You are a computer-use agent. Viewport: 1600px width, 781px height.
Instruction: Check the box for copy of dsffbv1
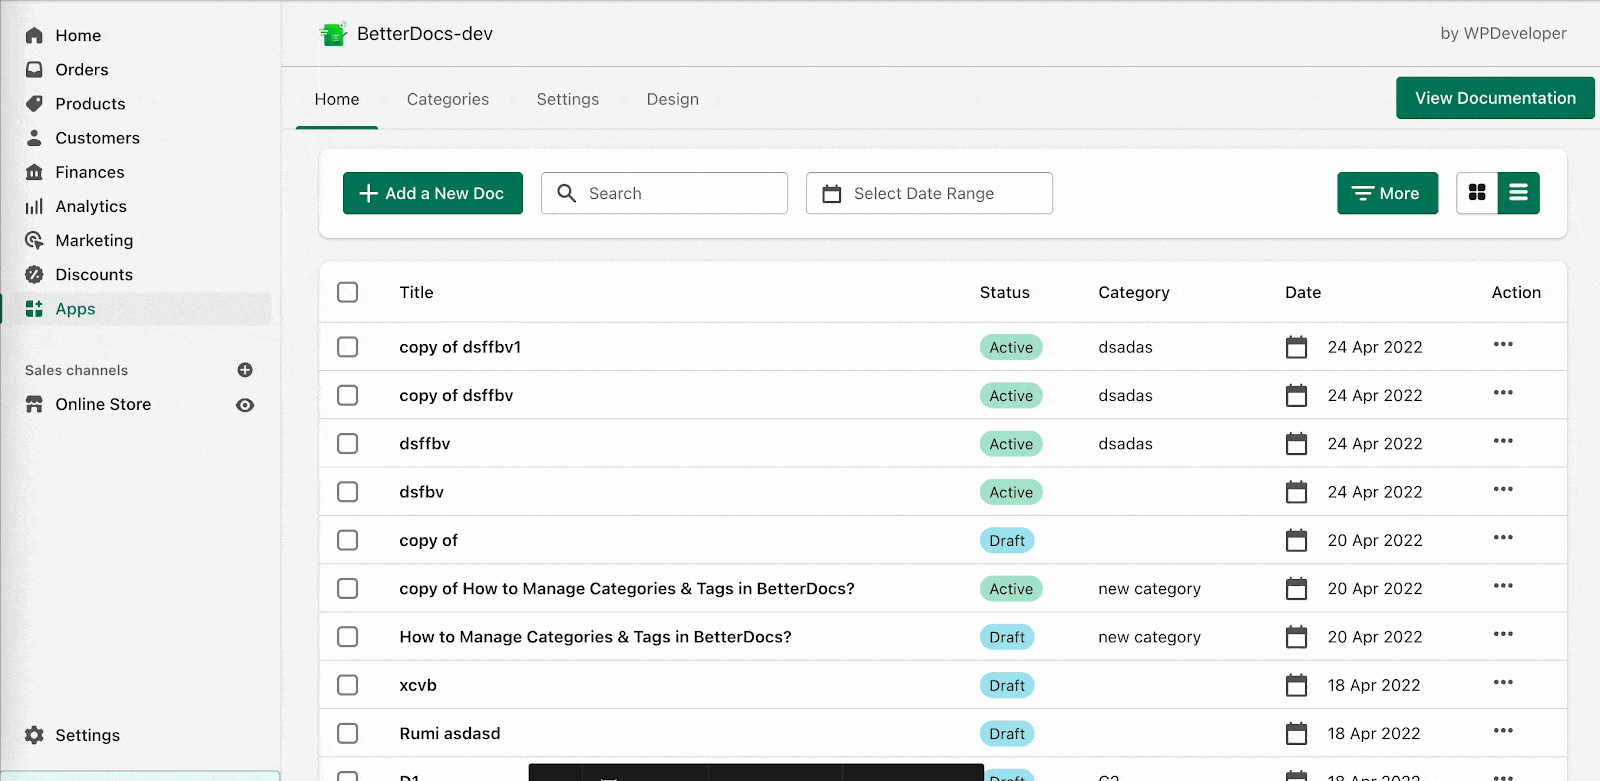[x=348, y=347]
